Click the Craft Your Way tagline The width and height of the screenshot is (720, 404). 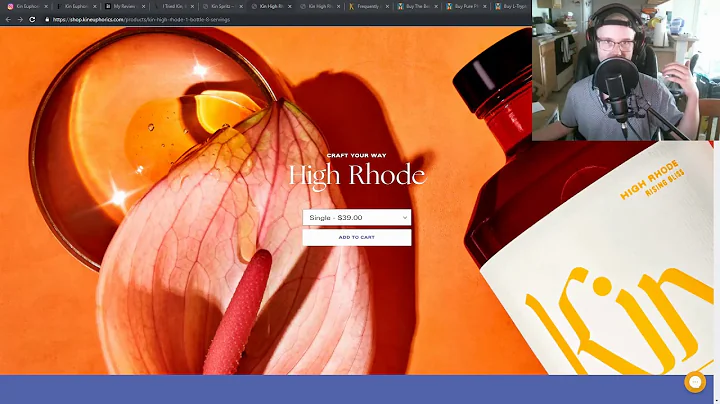[x=356, y=156]
